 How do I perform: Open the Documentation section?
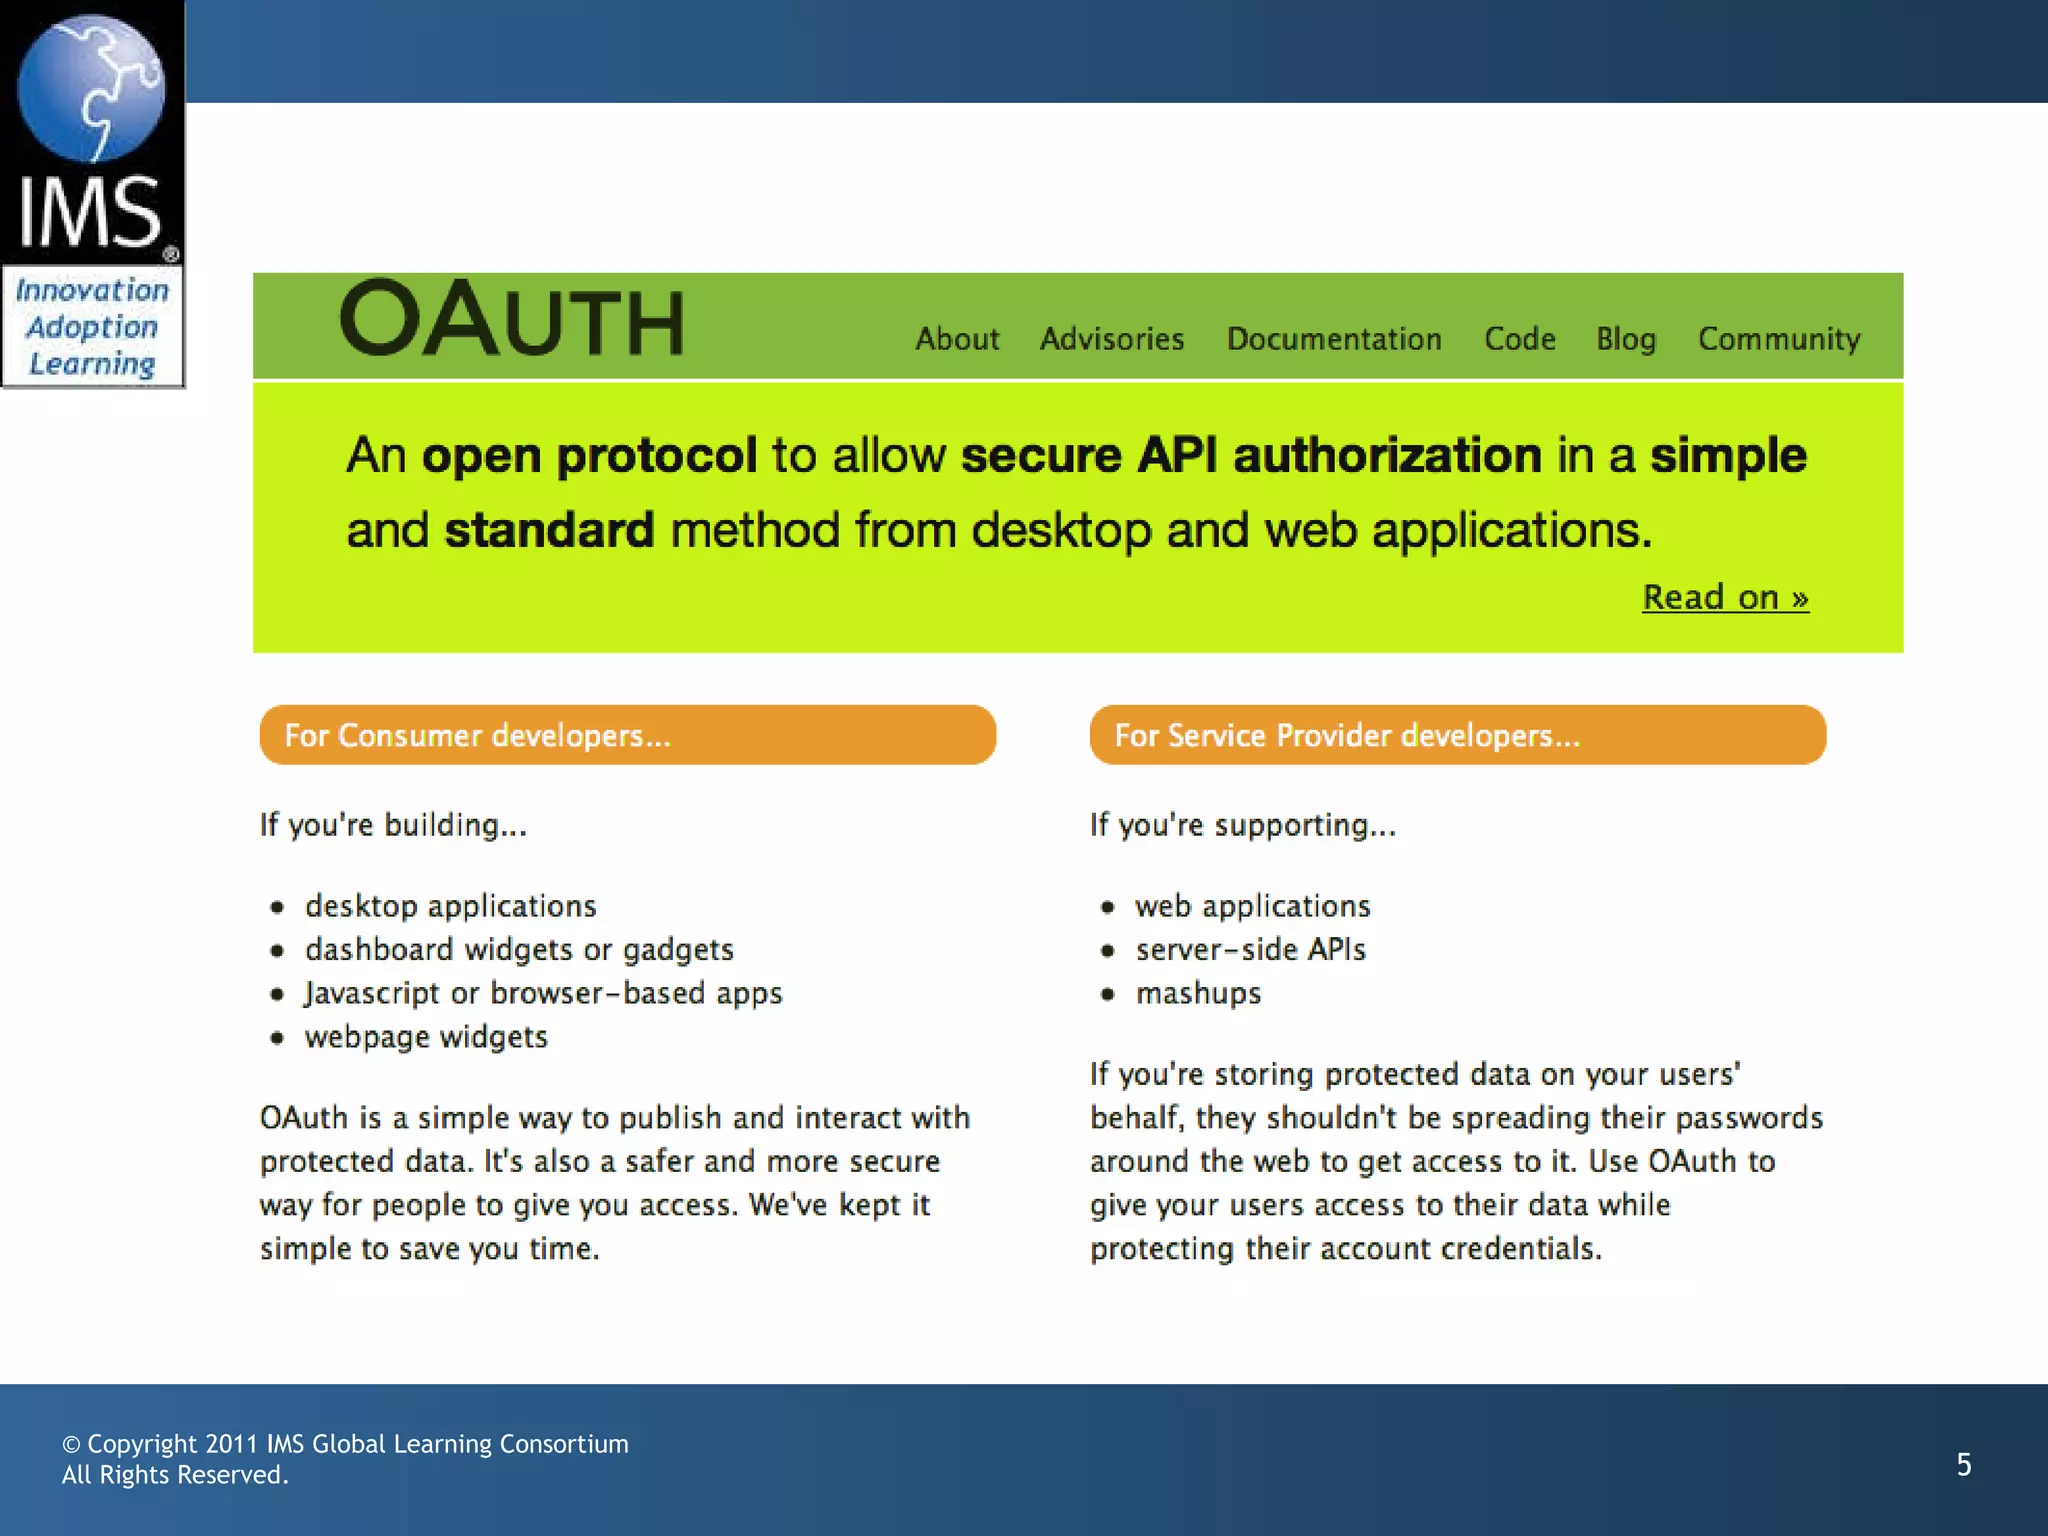pyautogui.click(x=1334, y=339)
